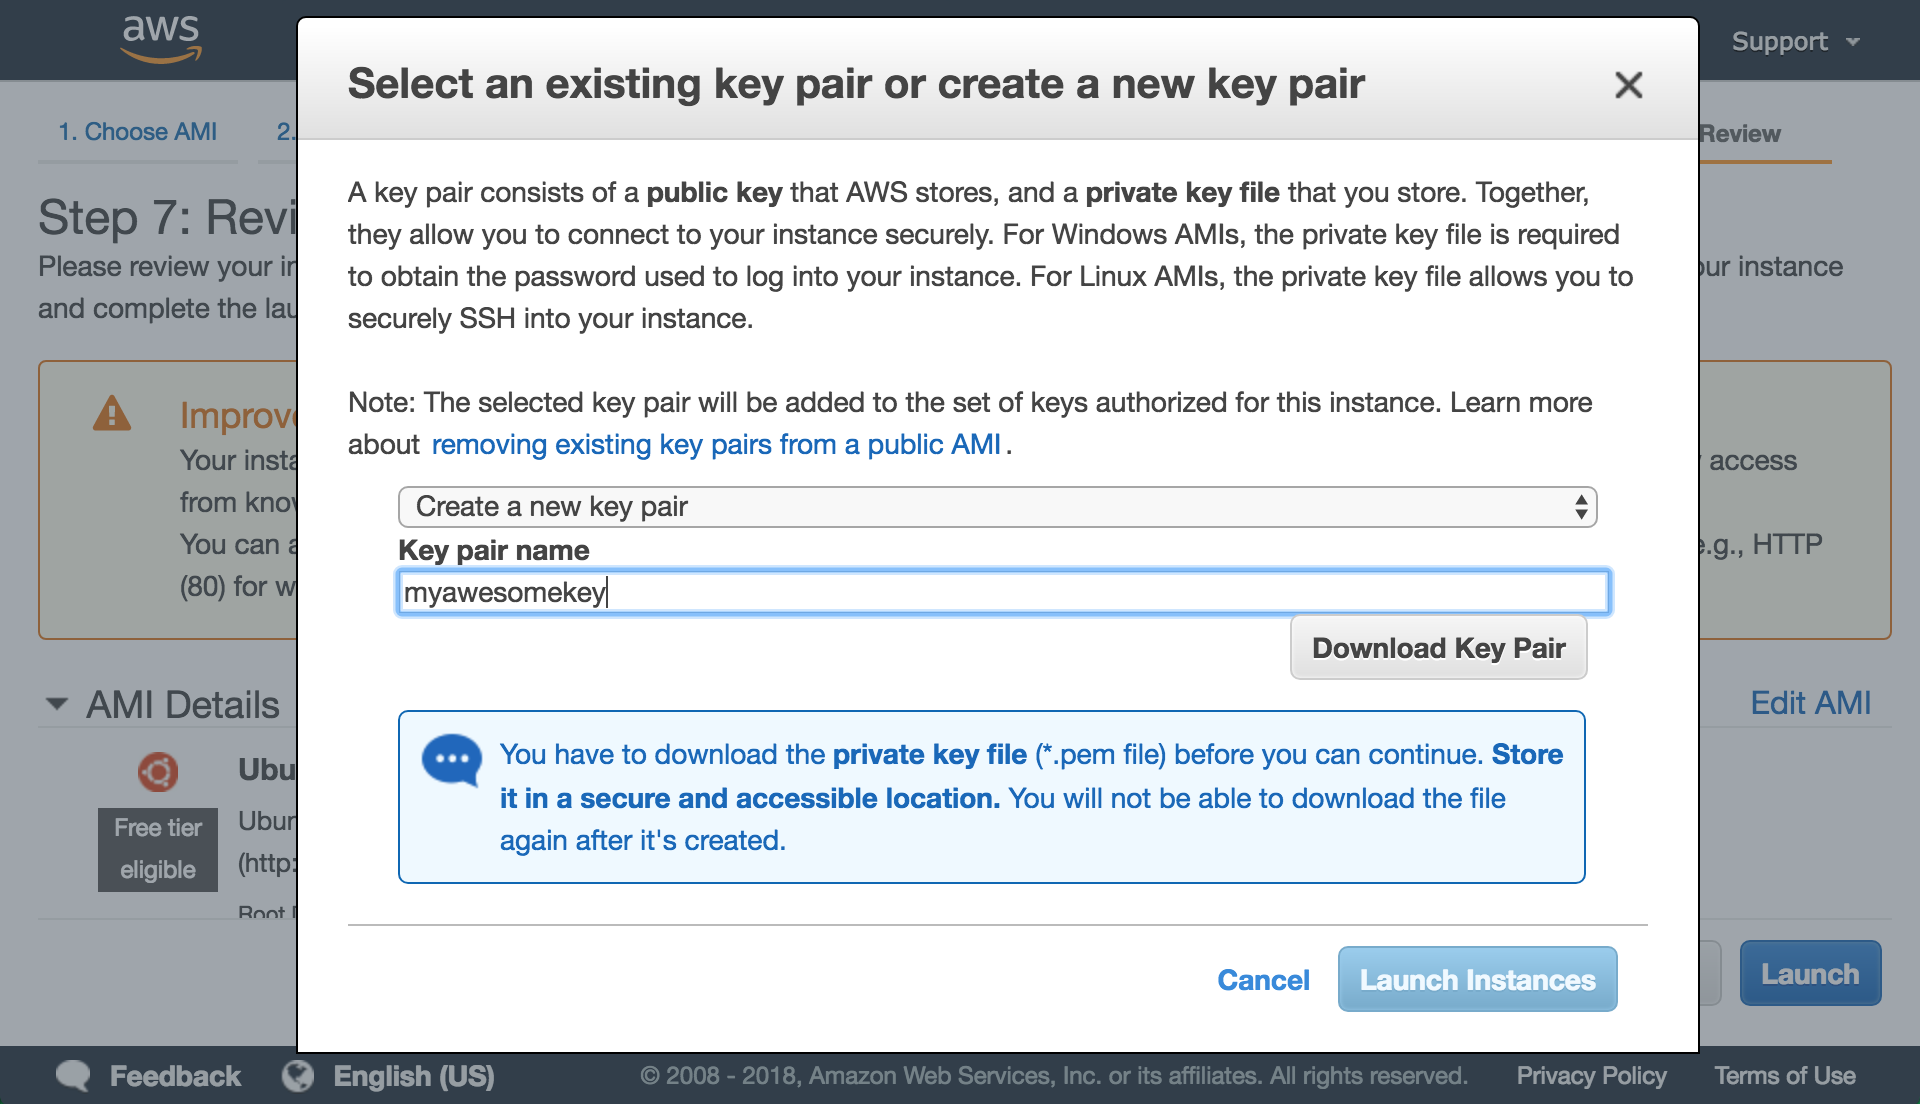The height and width of the screenshot is (1104, 1920).
Task: Cancel the key pair dialog
Action: [x=1263, y=980]
